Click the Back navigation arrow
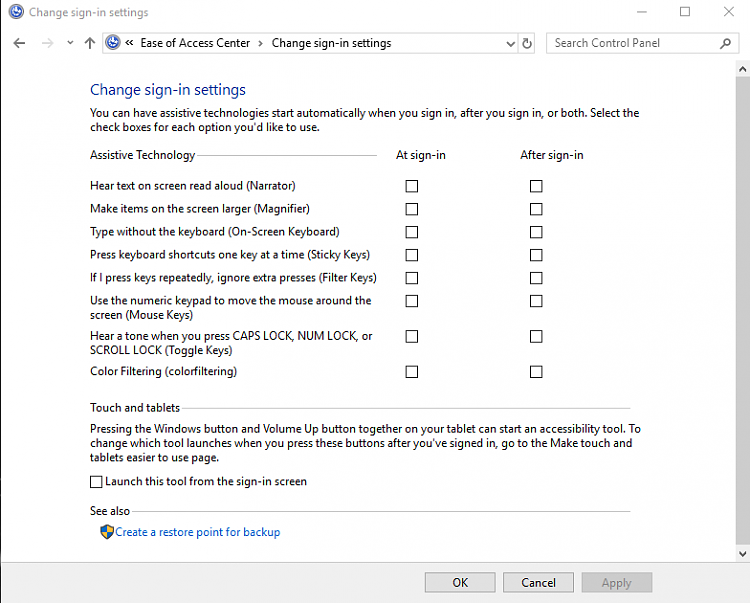Screen dimensions: 750x603 pyautogui.click(x=20, y=43)
